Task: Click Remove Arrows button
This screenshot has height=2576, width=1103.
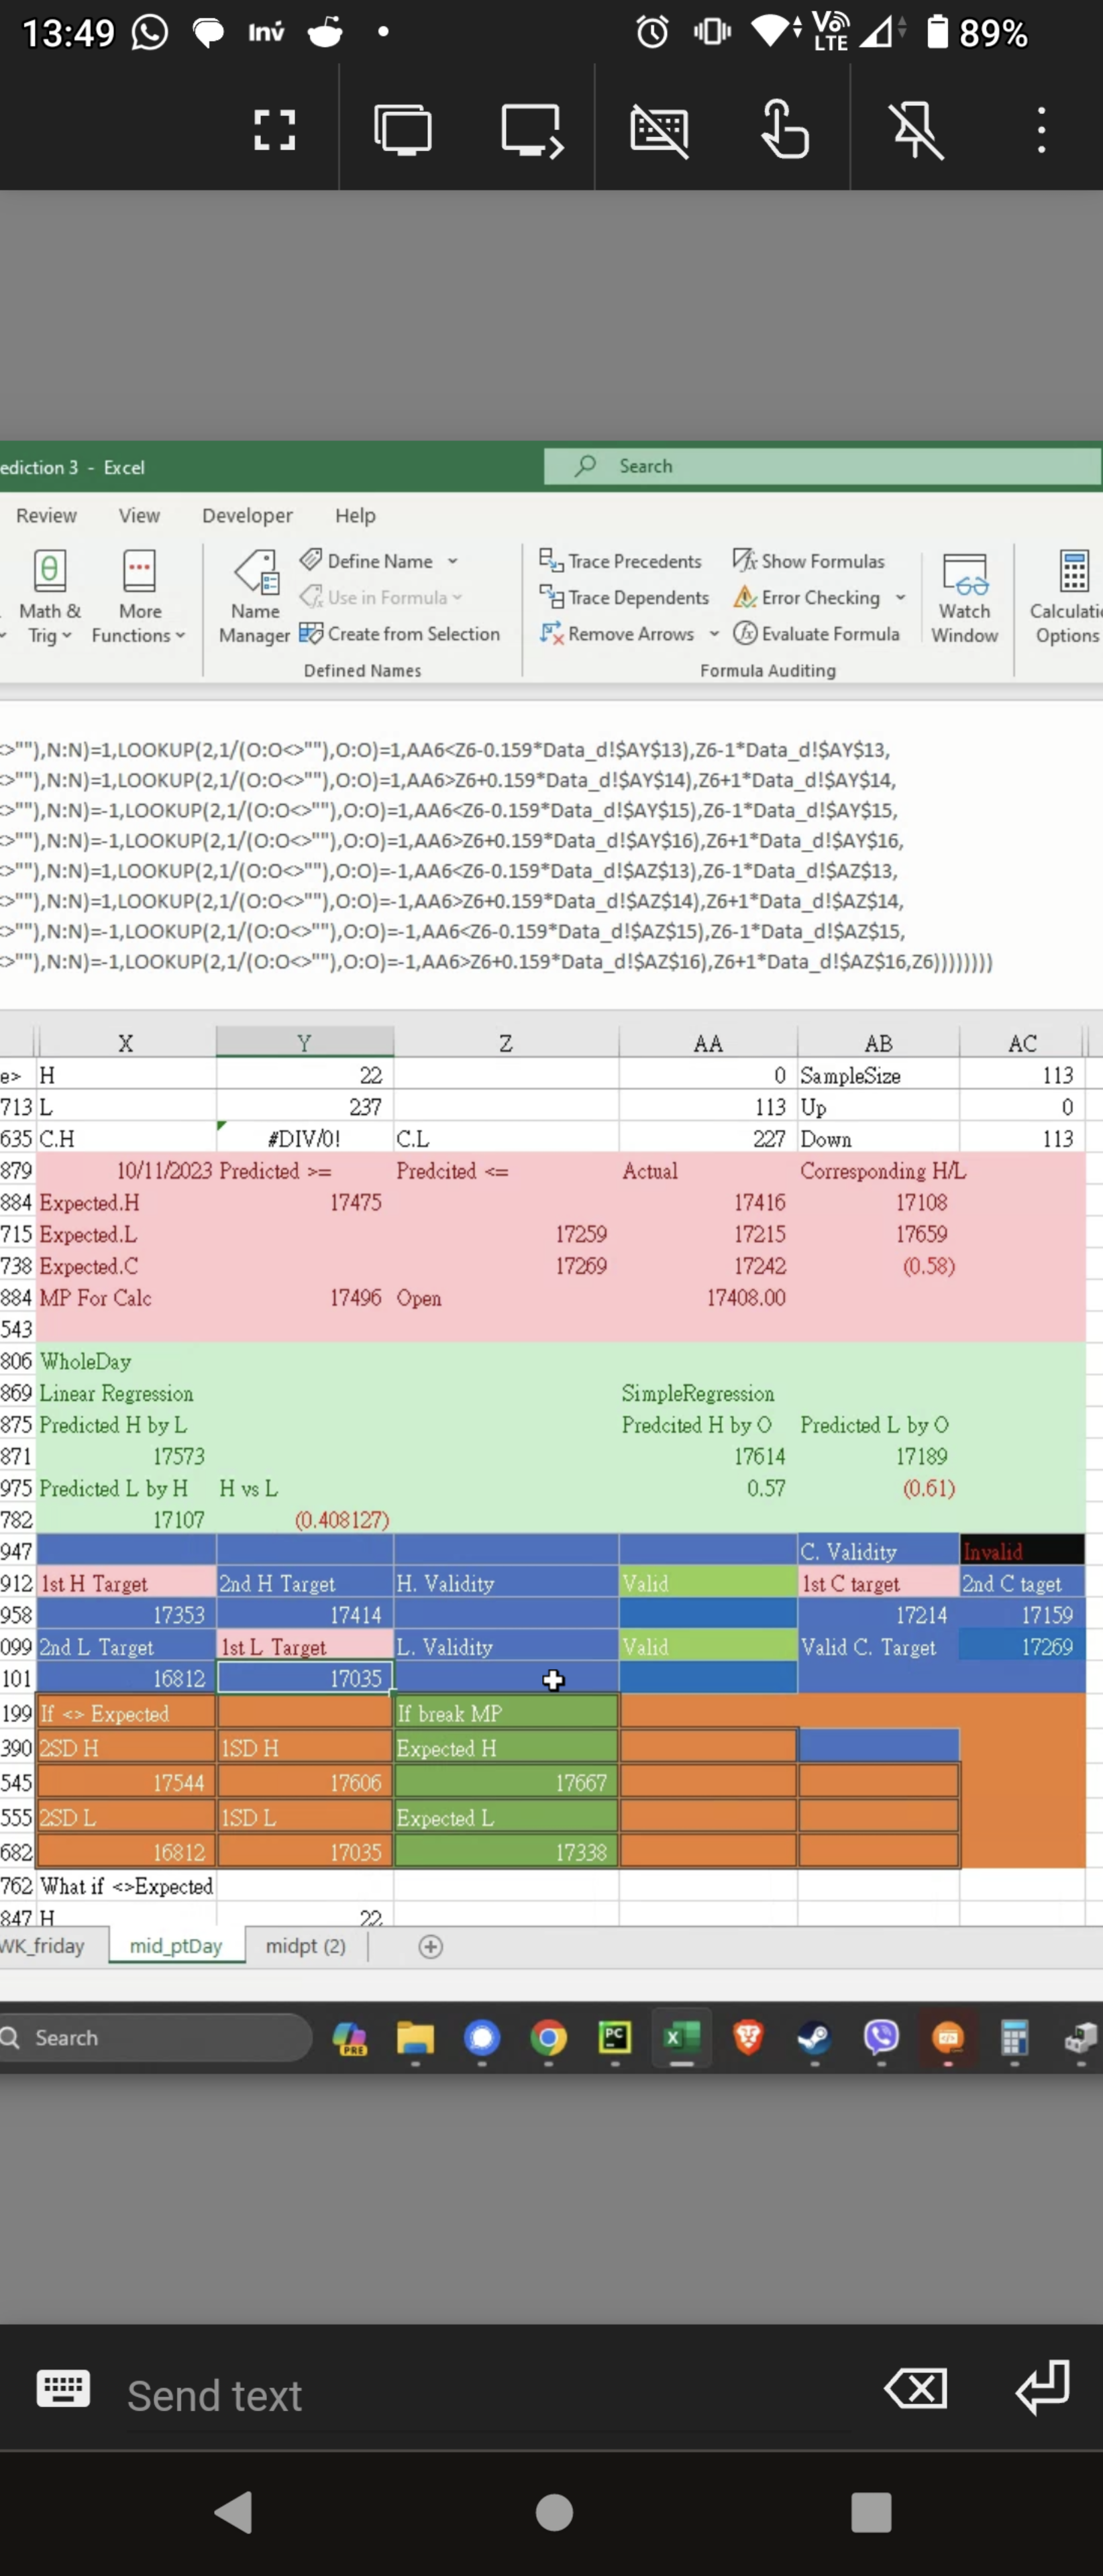Action: 630,633
